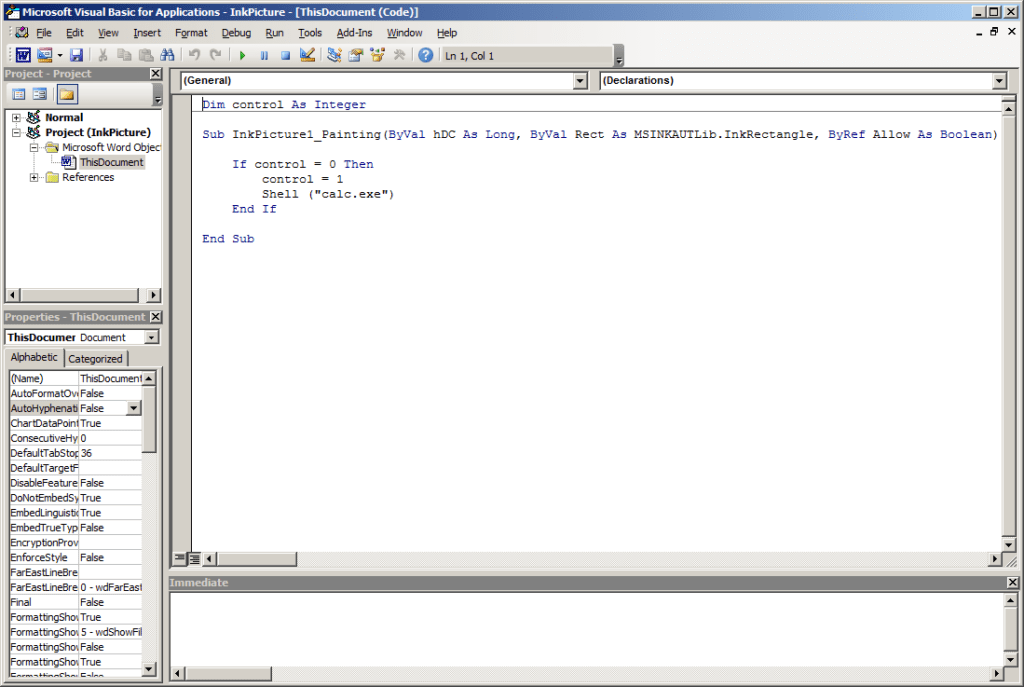1024x687 pixels.
Task: Open the Format menu
Action: (191, 33)
